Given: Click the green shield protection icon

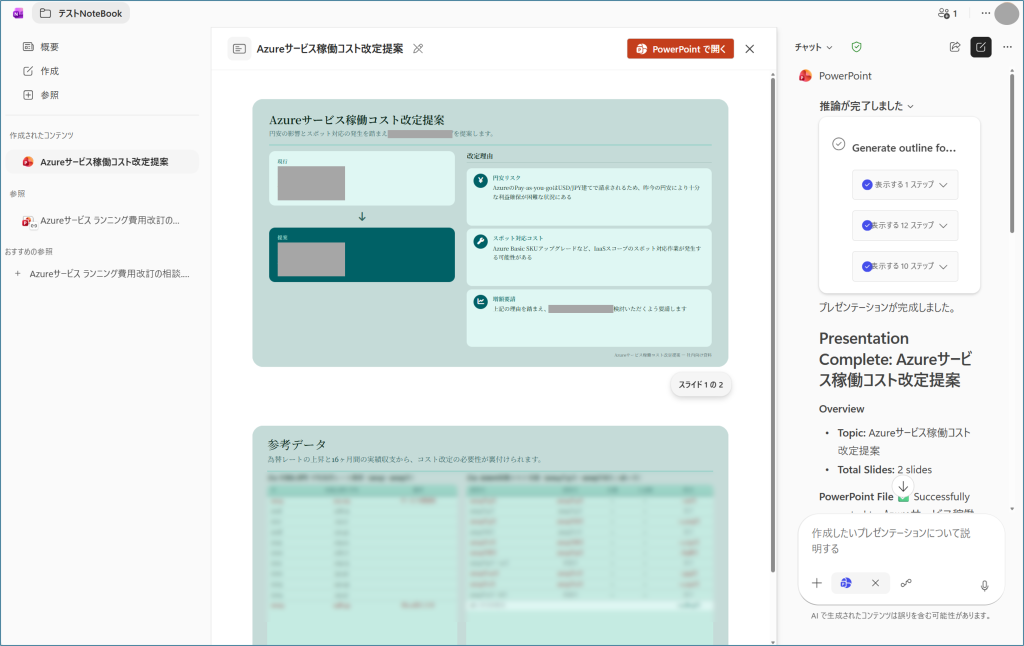Looking at the screenshot, I should [x=856, y=47].
